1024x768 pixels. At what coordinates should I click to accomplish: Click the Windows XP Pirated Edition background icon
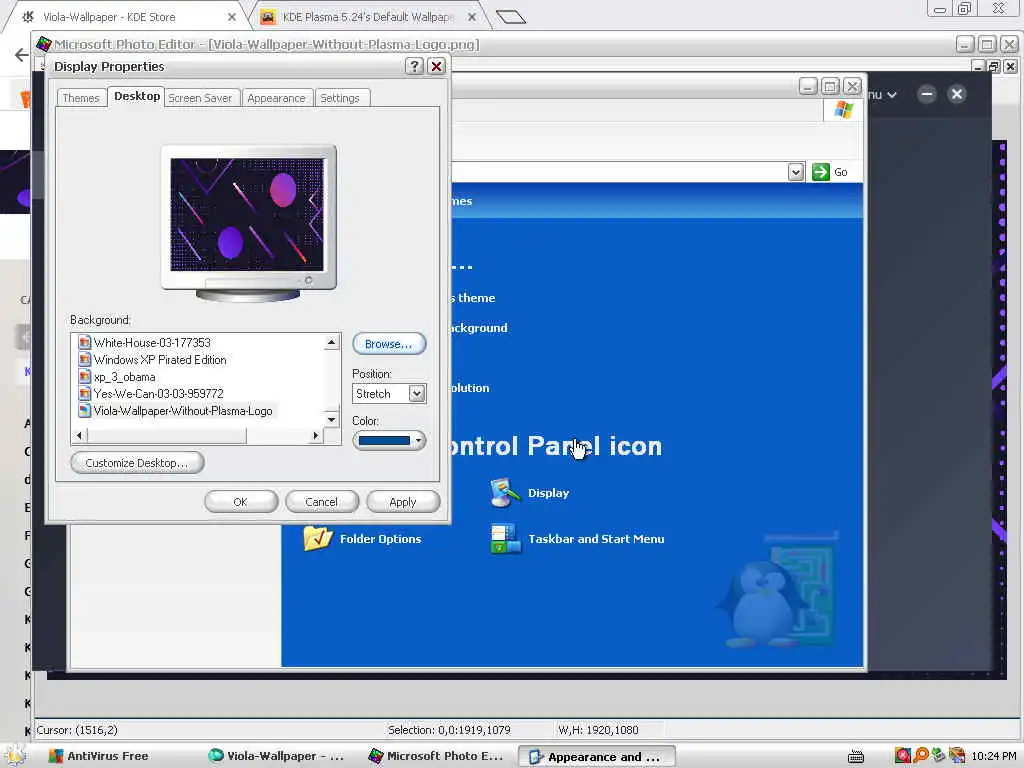[84, 359]
